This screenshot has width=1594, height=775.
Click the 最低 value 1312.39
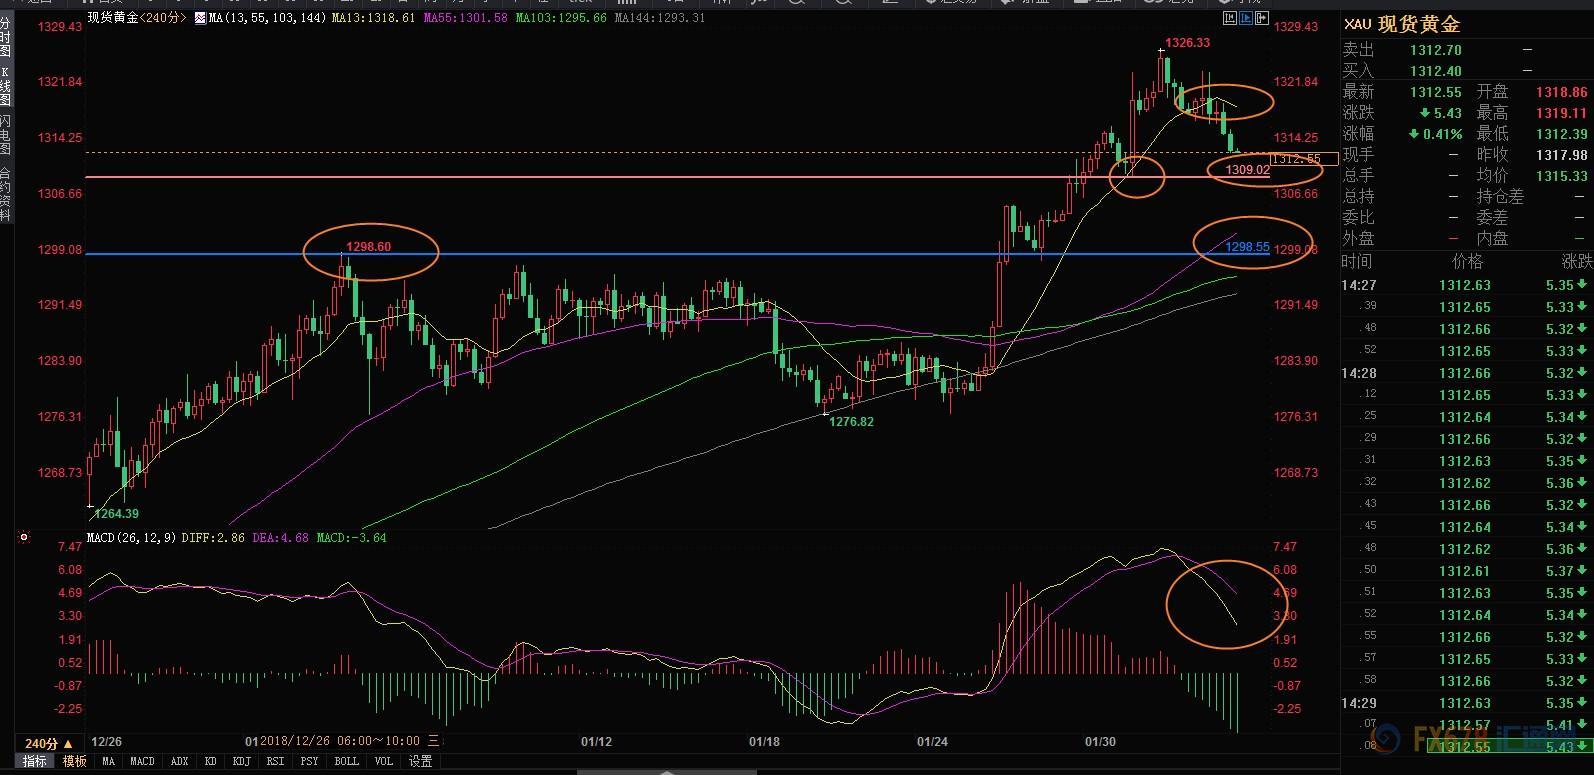coord(1561,134)
